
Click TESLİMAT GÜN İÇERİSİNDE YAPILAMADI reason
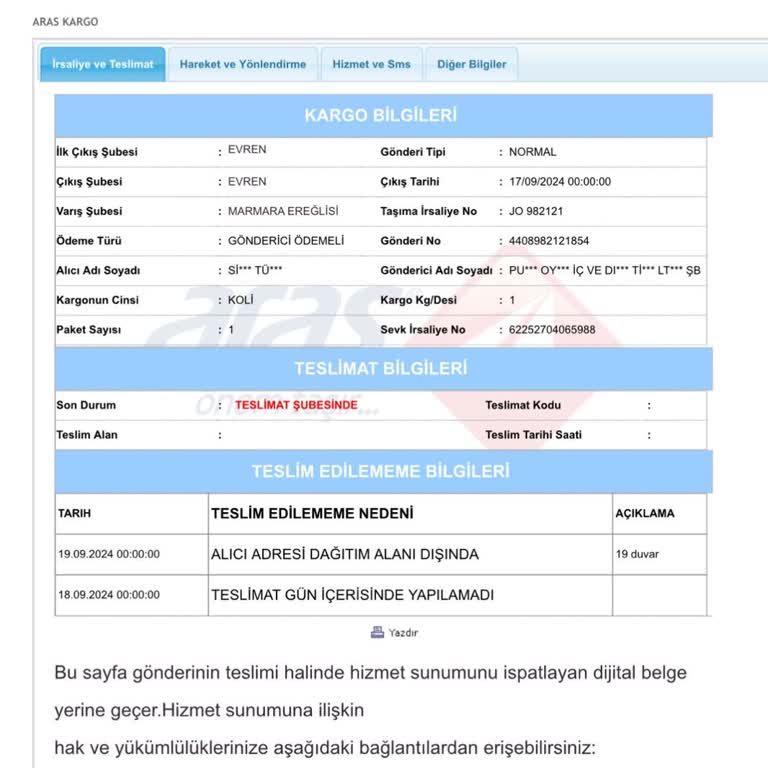pos(352,595)
